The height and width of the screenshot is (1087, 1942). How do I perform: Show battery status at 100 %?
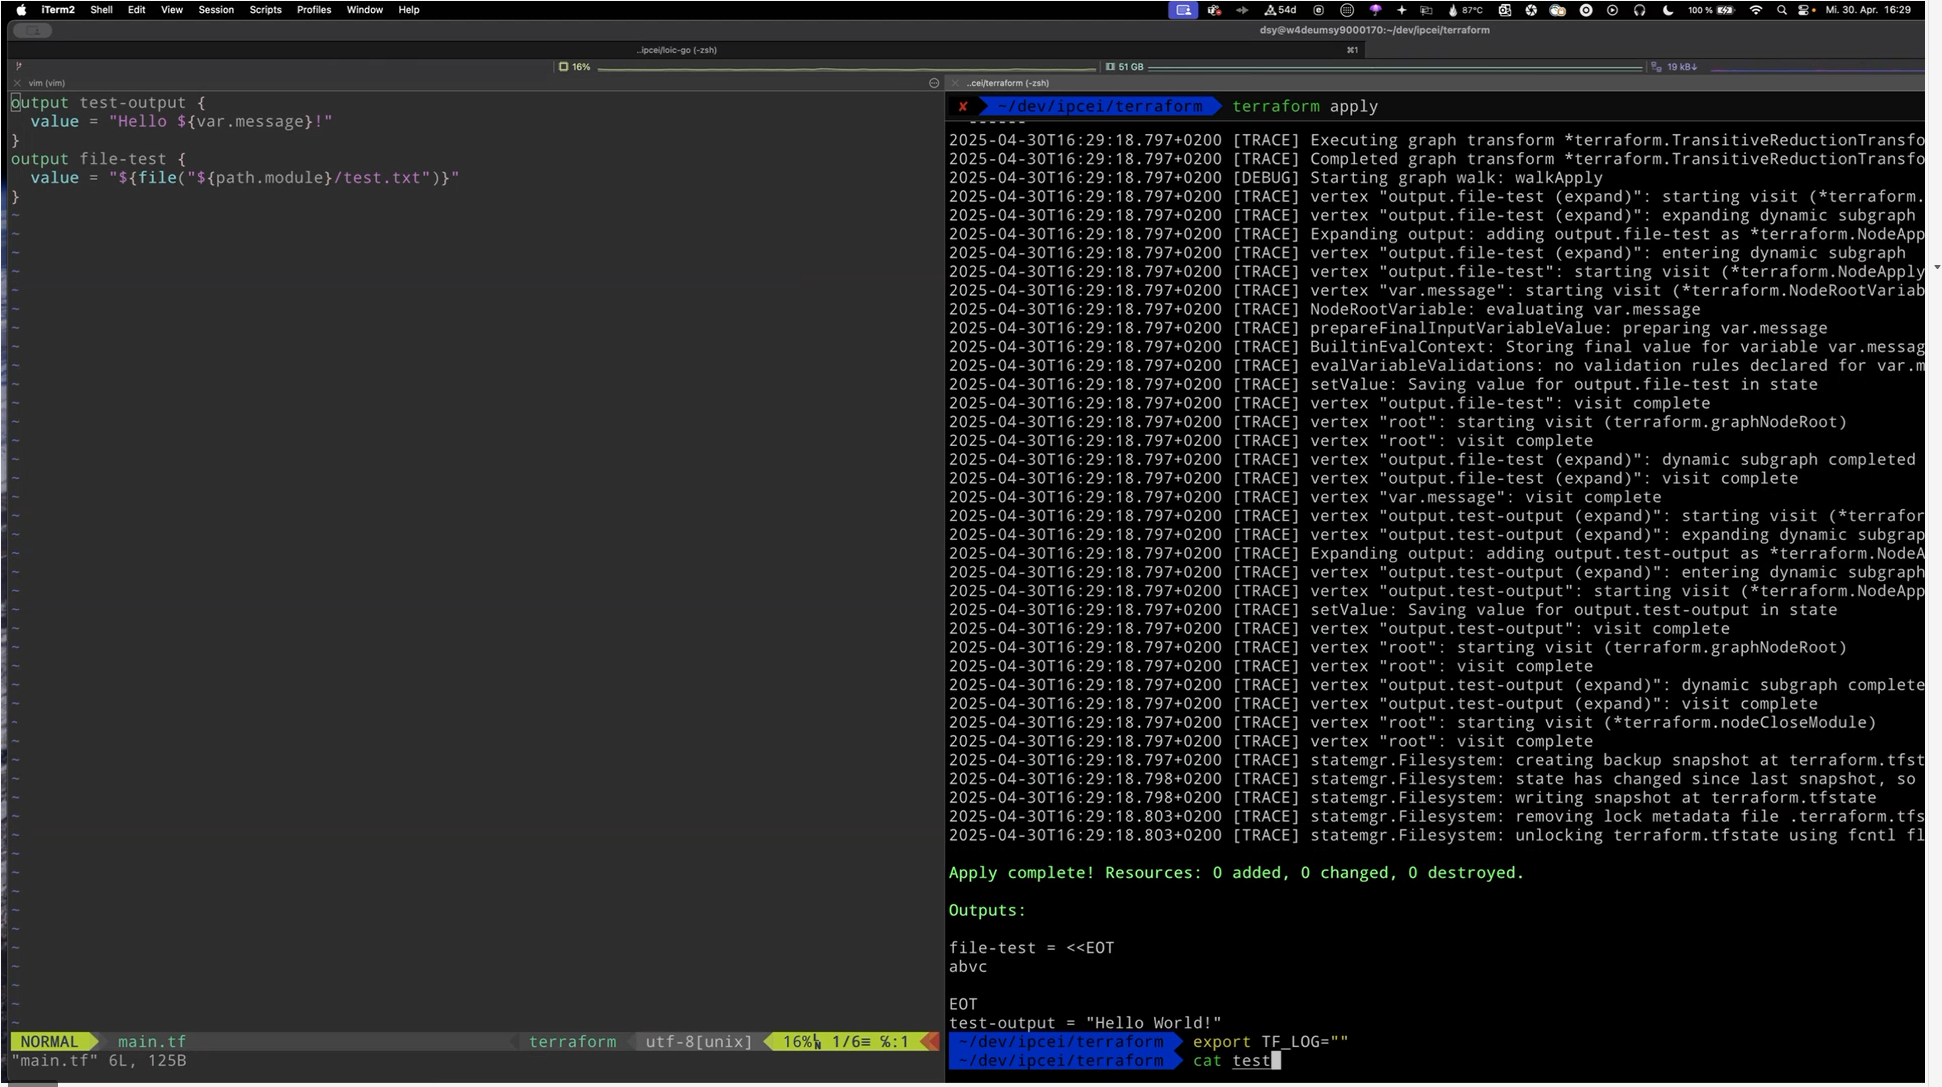point(1711,10)
